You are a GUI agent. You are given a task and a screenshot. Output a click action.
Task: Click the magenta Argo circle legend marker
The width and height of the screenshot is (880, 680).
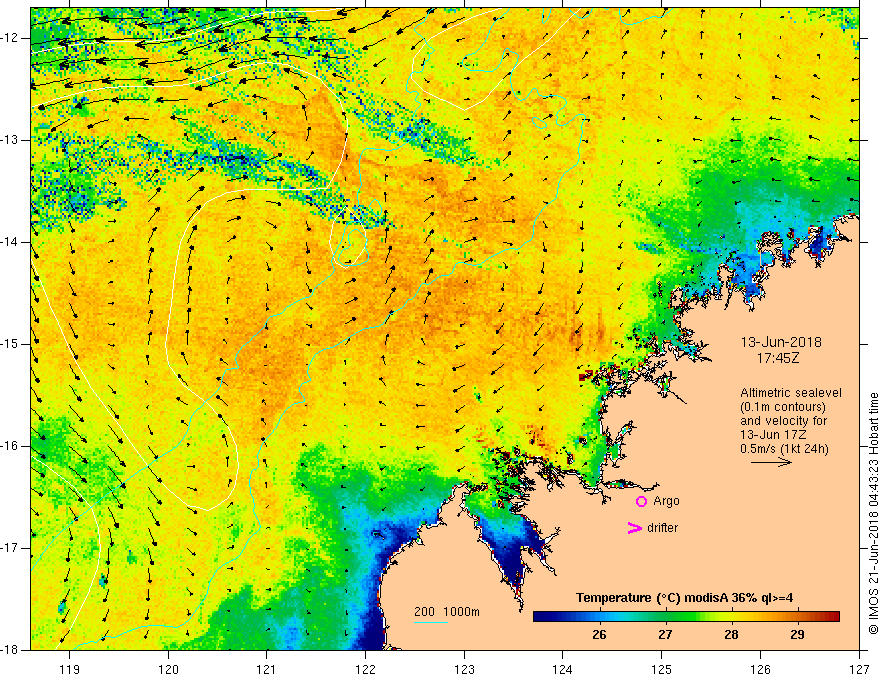[x=641, y=501]
